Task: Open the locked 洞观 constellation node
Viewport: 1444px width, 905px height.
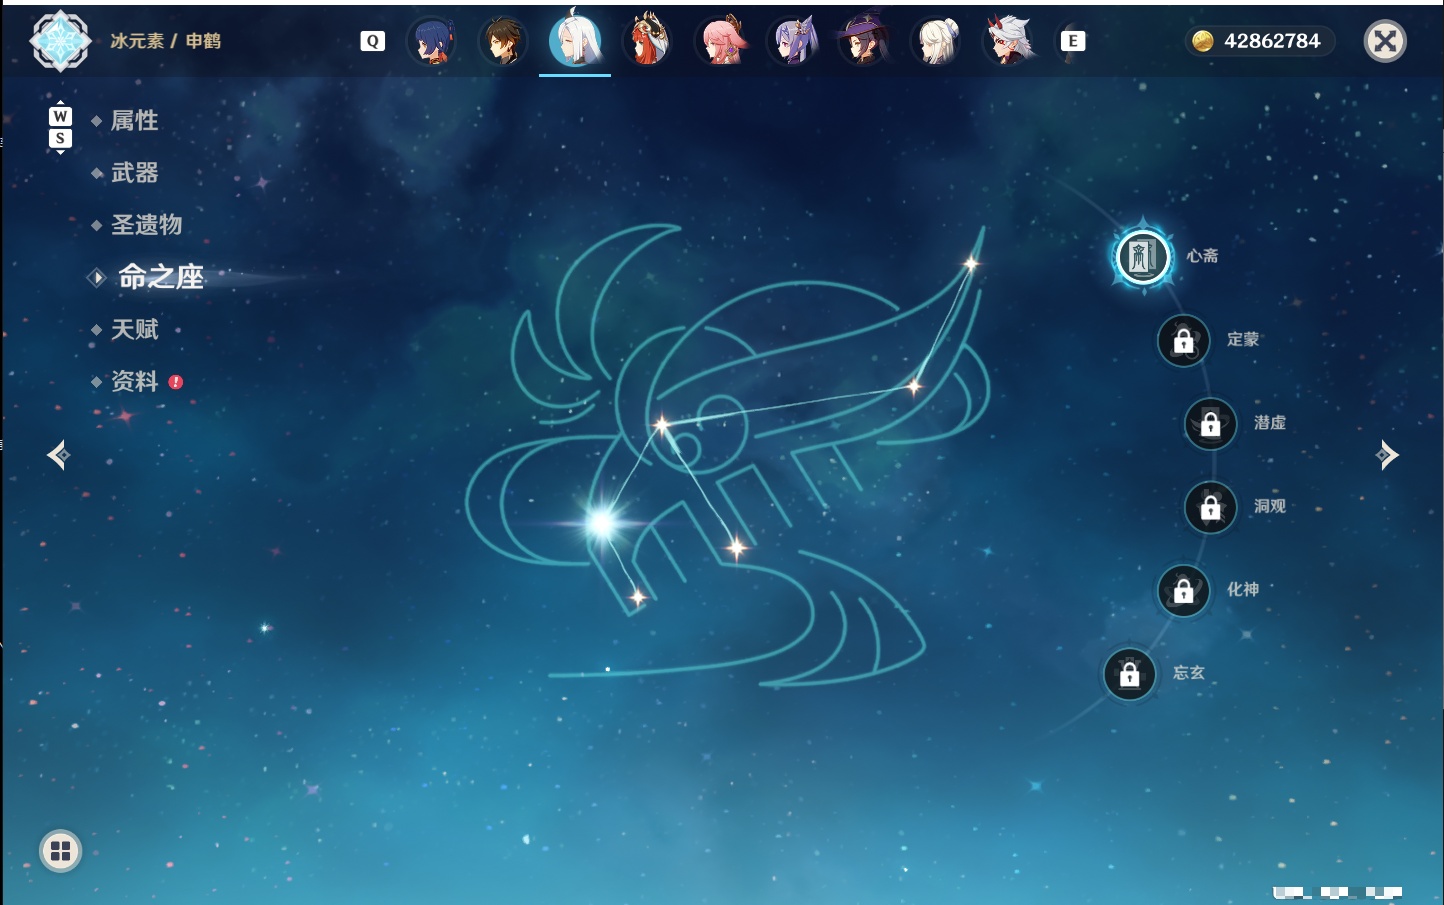Action: pyautogui.click(x=1210, y=508)
